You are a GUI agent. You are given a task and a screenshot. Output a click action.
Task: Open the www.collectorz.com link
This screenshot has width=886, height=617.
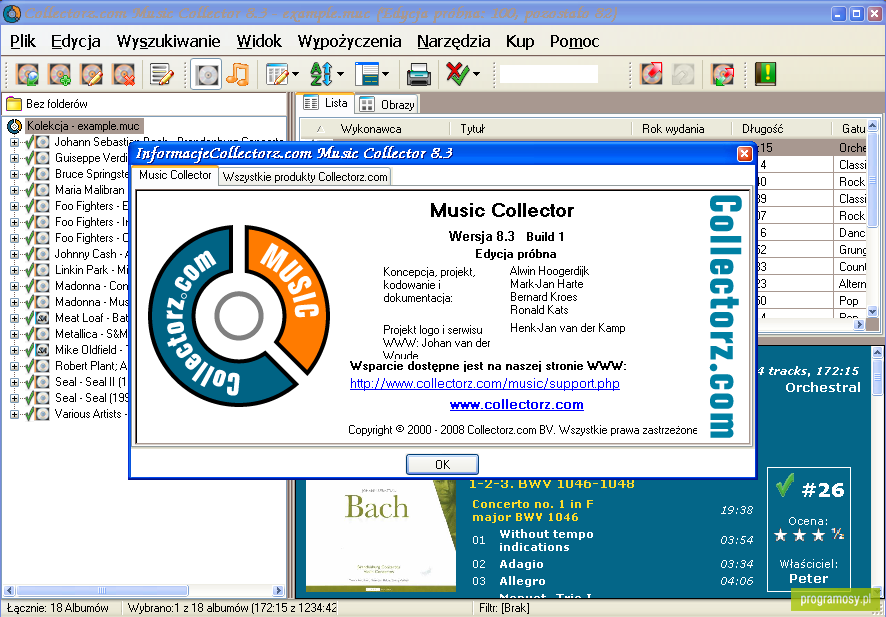pos(516,405)
